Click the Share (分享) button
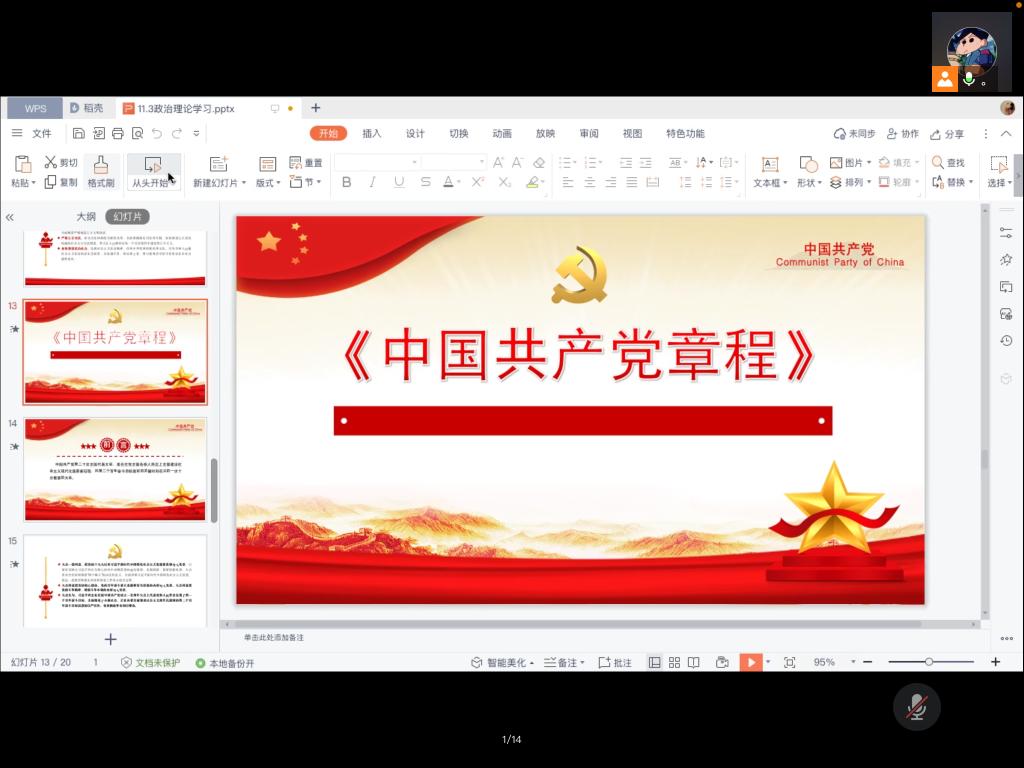Image resolution: width=1024 pixels, height=768 pixels. [x=947, y=134]
